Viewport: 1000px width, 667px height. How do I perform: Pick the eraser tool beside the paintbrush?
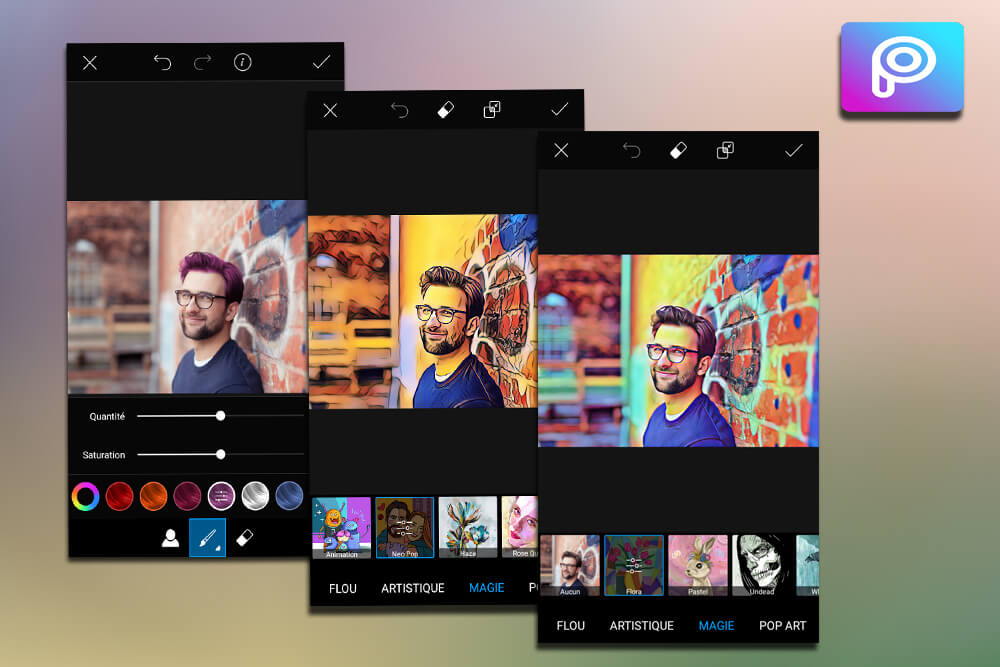[244, 538]
